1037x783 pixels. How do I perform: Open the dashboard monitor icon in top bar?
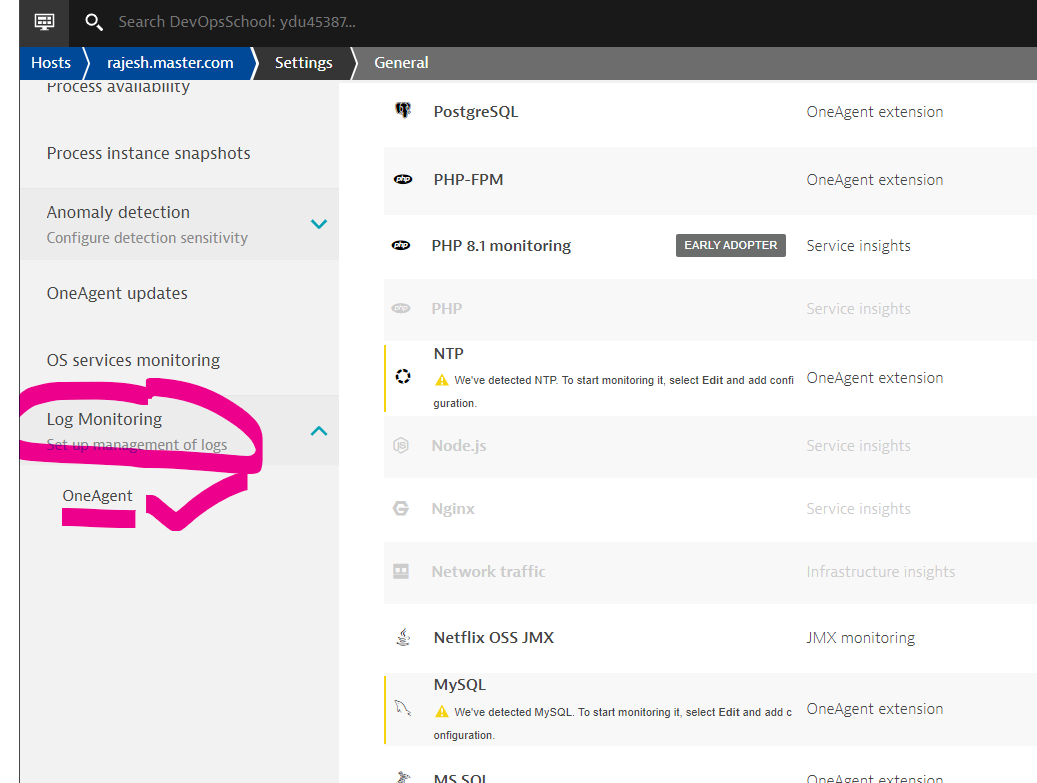coord(44,22)
